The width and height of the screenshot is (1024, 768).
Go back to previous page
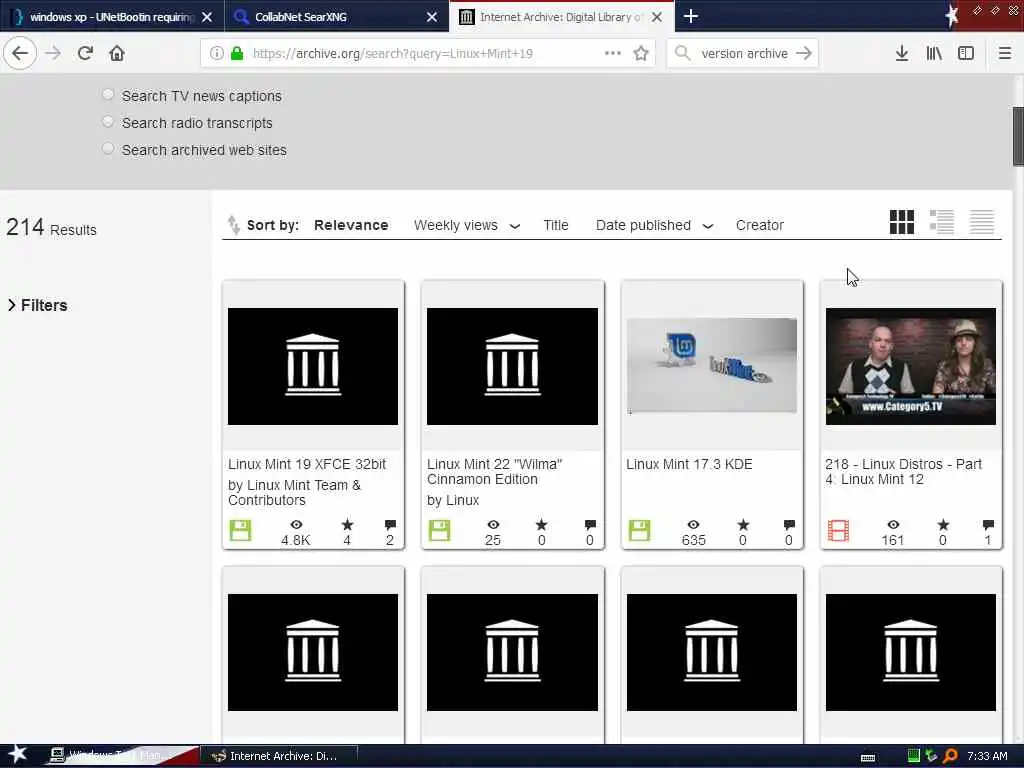pyautogui.click(x=20, y=53)
